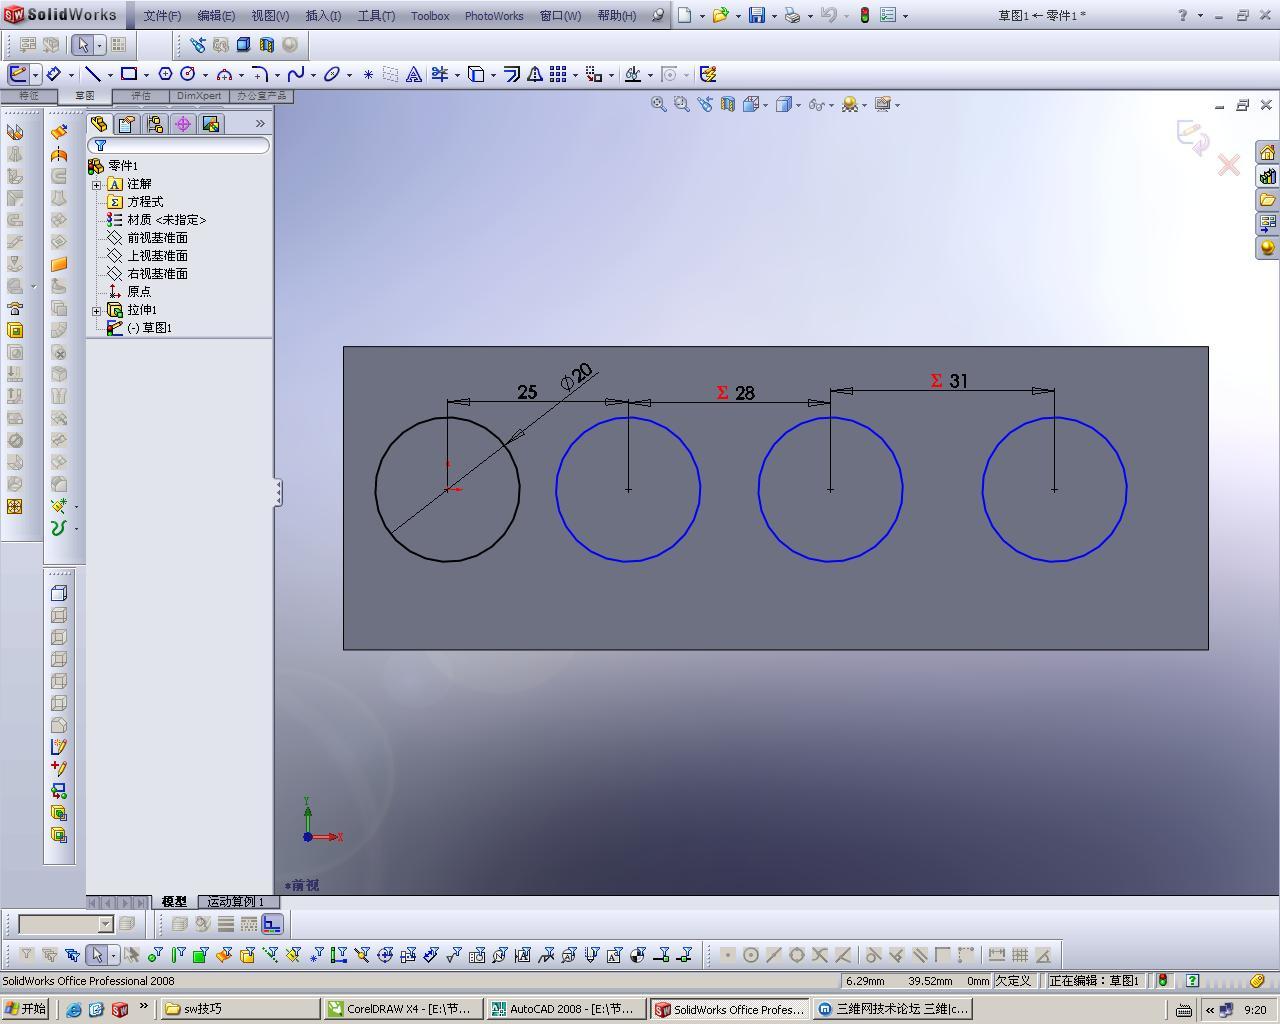This screenshot has height=1024, width=1280.
Task: Open the PropertyManager tab
Action: coord(127,124)
